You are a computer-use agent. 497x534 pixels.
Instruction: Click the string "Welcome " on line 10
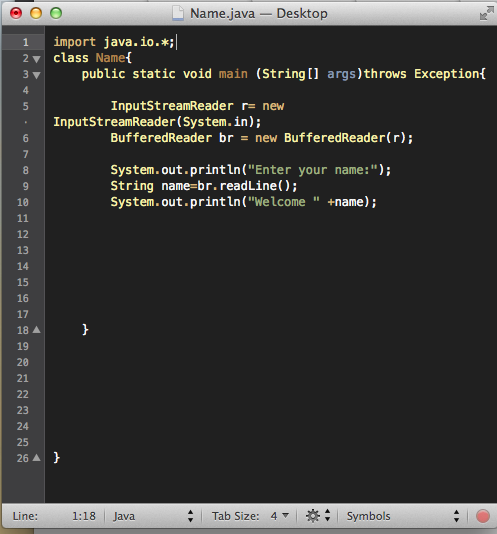tap(284, 202)
